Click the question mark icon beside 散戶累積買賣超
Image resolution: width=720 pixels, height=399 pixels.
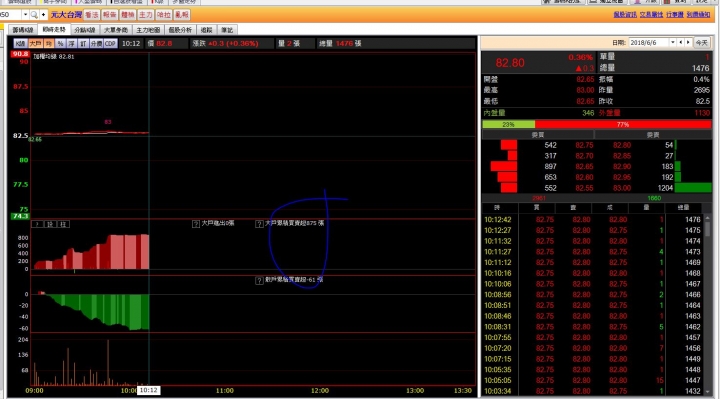pos(259,280)
